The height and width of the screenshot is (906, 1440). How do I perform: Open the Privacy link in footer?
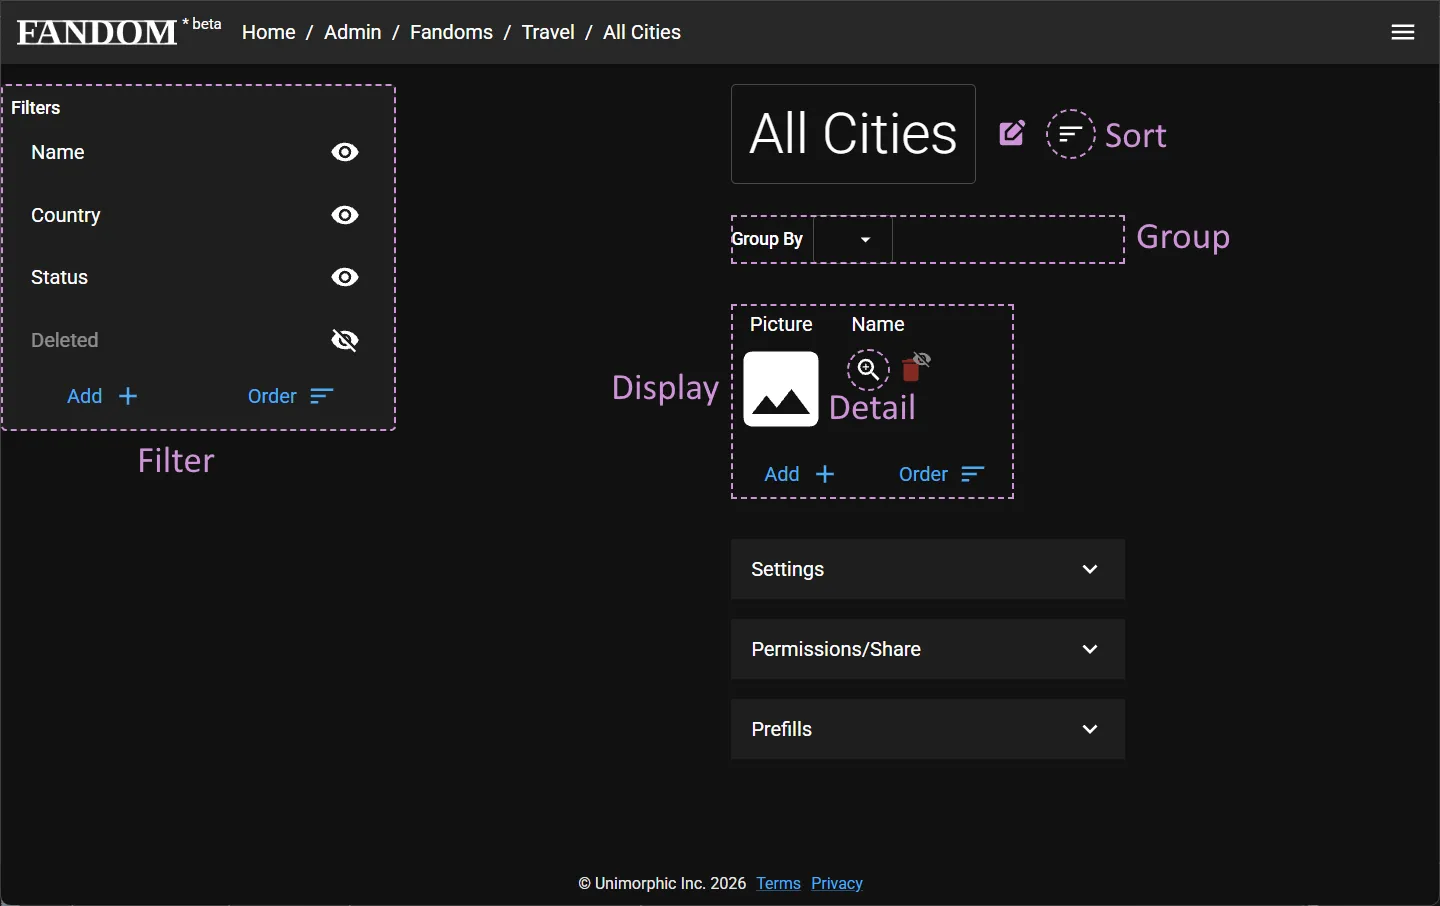point(837,883)
